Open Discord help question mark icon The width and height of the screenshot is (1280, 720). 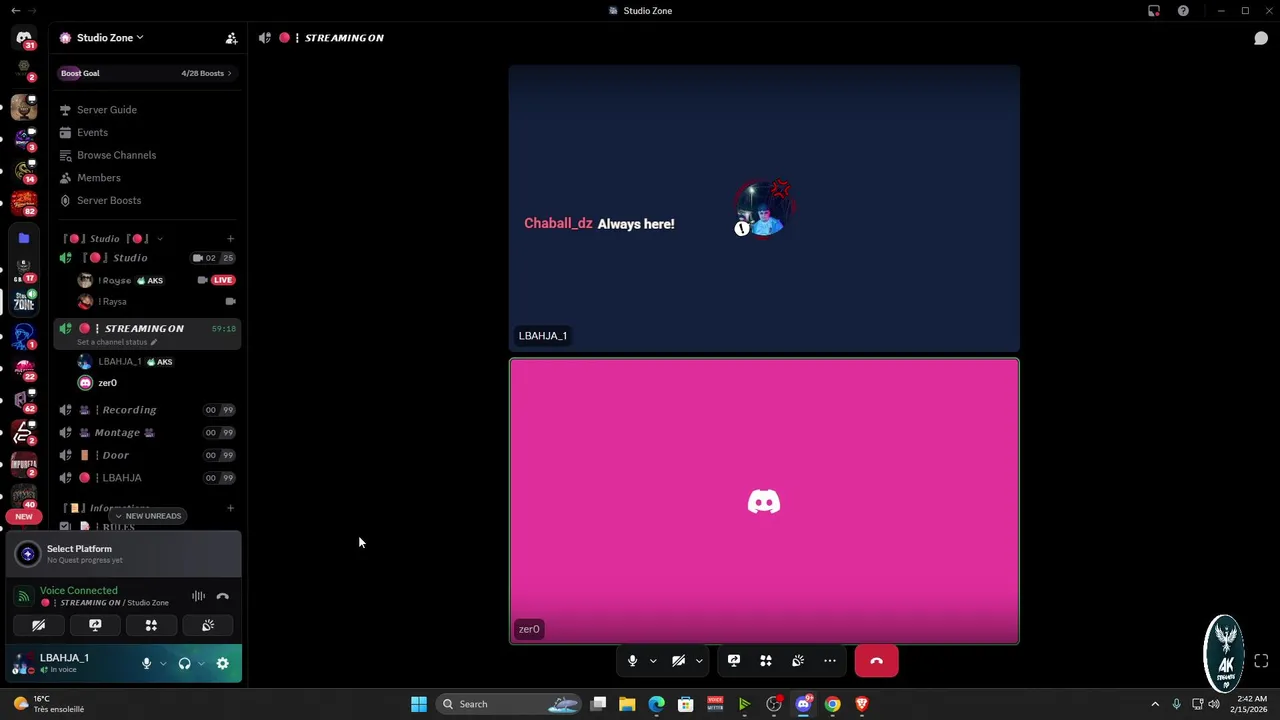point(1183,11)
